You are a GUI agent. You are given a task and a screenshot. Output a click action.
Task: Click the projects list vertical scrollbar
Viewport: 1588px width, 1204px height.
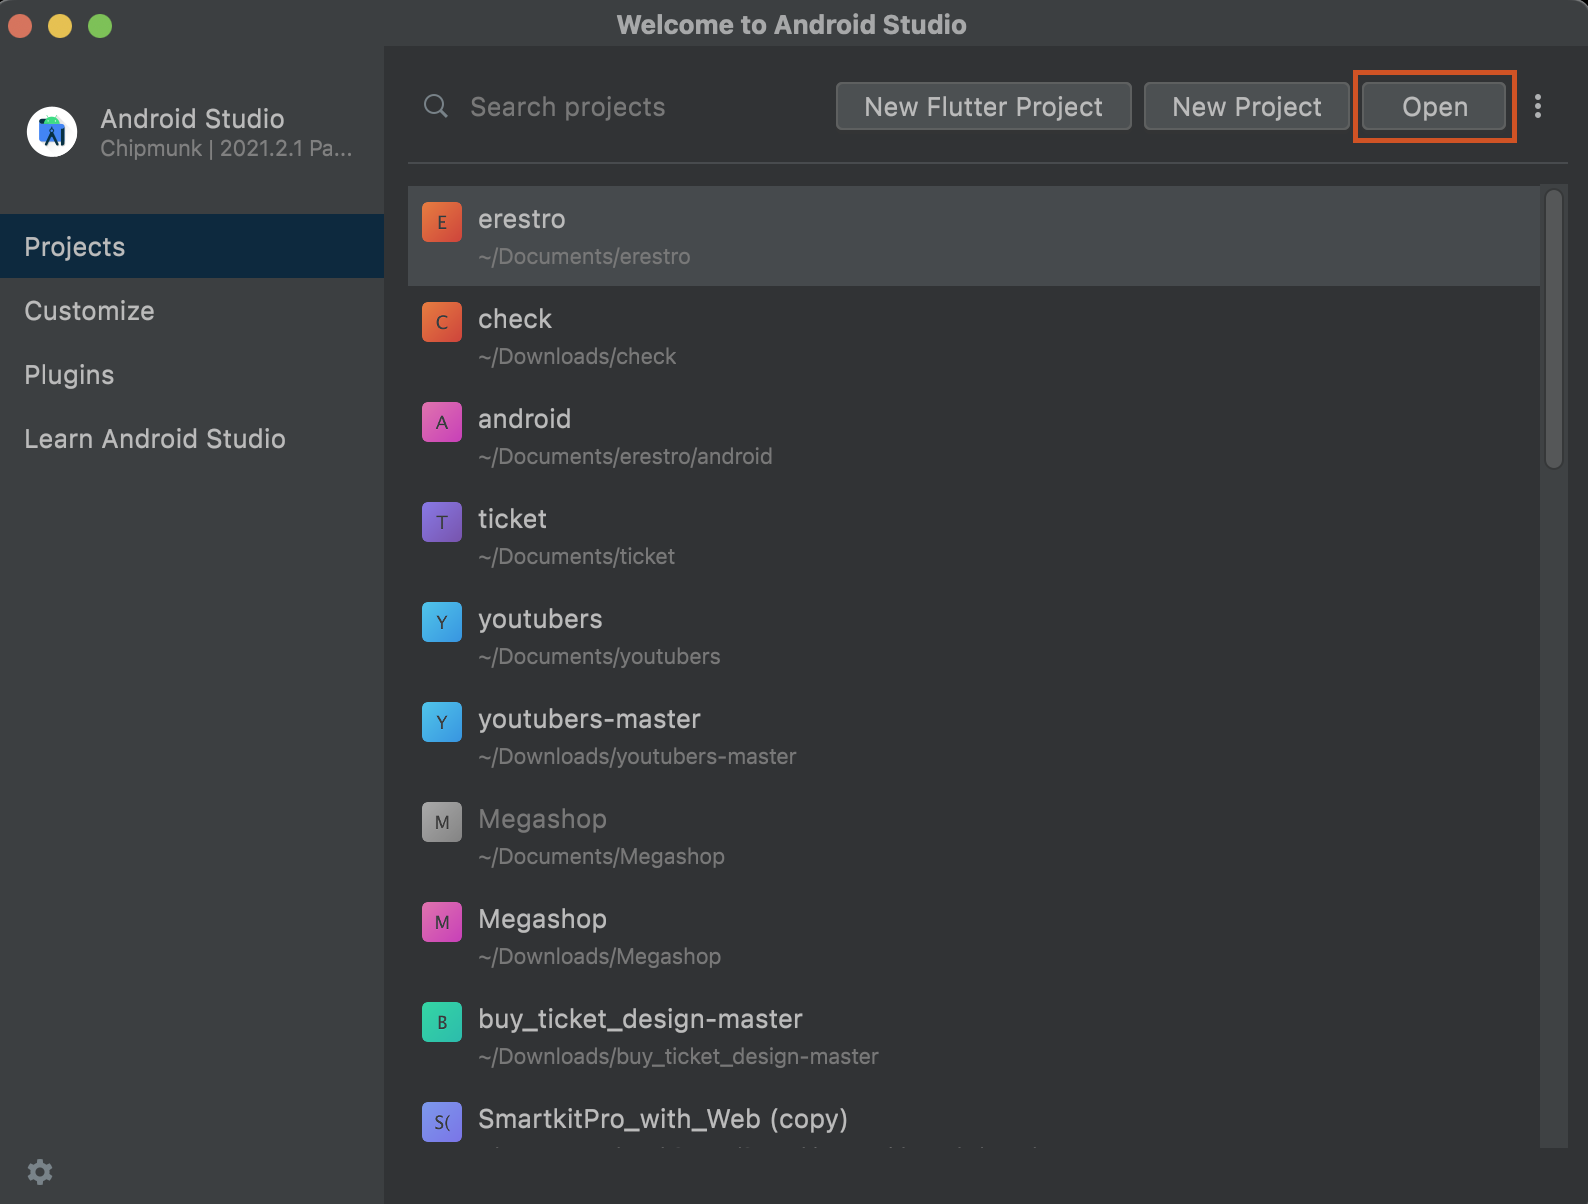click(1553, 328)
